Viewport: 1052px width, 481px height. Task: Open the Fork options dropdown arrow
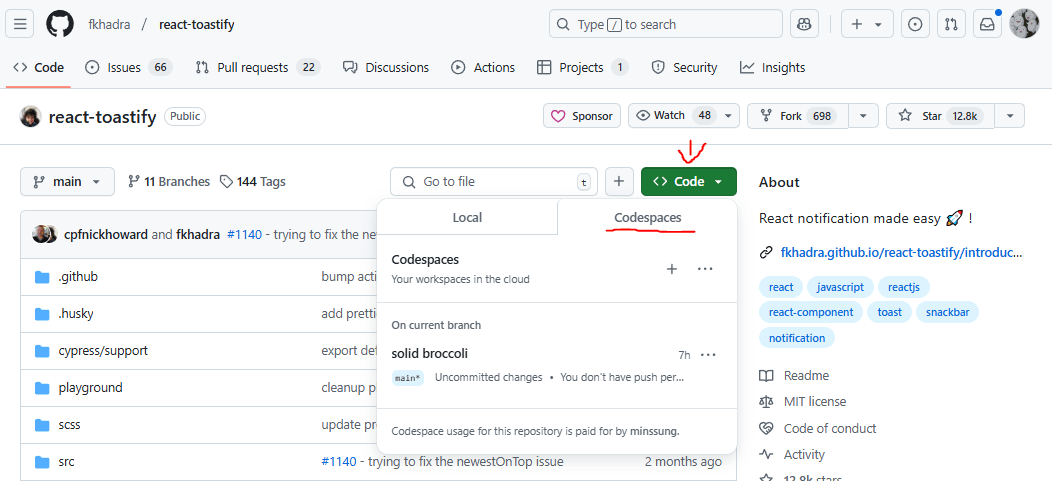point(863,116)
